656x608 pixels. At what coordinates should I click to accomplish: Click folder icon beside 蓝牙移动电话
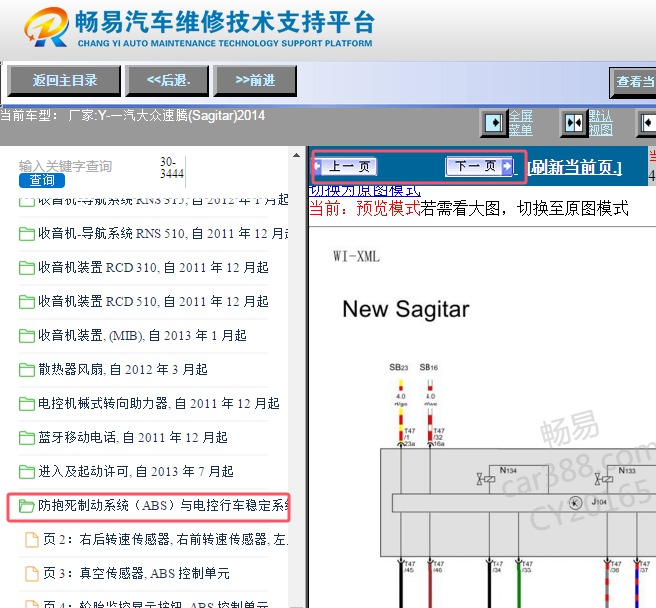coord(27,438)
